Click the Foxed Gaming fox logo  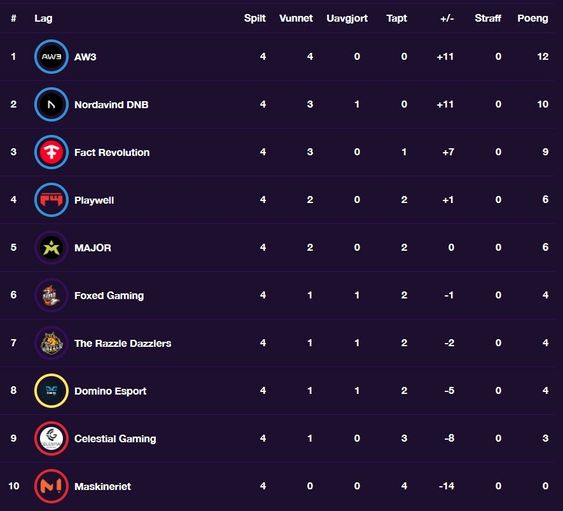(x=51, y=296)
